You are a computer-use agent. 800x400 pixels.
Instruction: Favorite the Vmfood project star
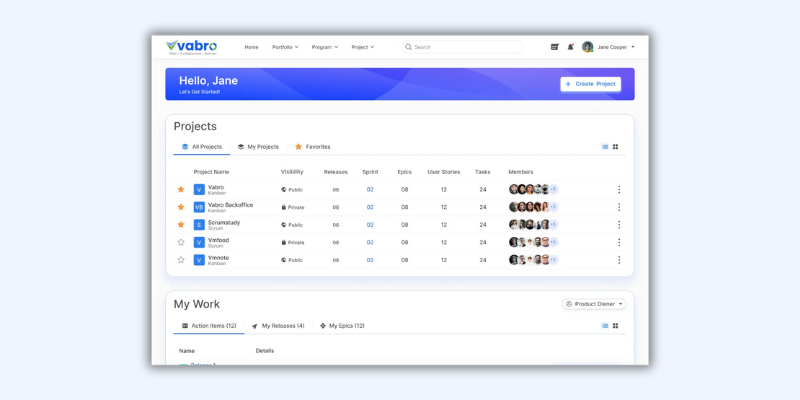tap(181, 242)
